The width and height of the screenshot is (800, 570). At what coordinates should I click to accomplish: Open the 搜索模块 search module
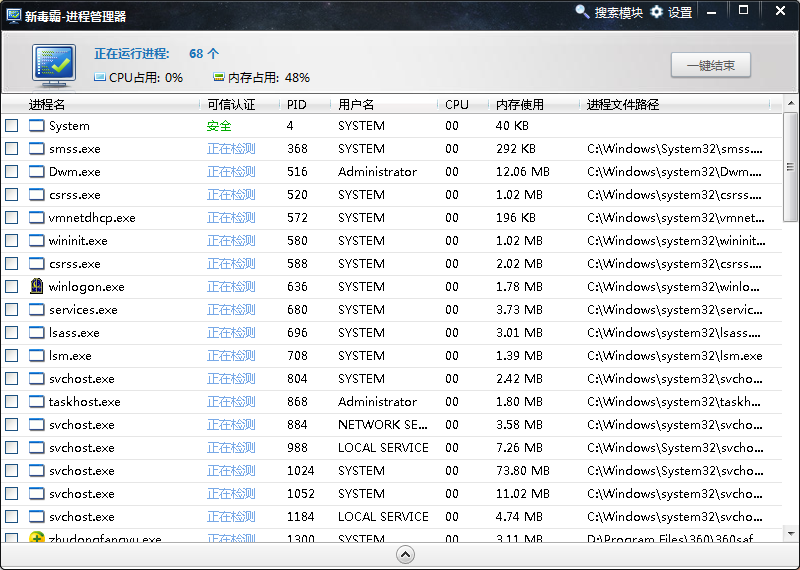coord(609,13)
